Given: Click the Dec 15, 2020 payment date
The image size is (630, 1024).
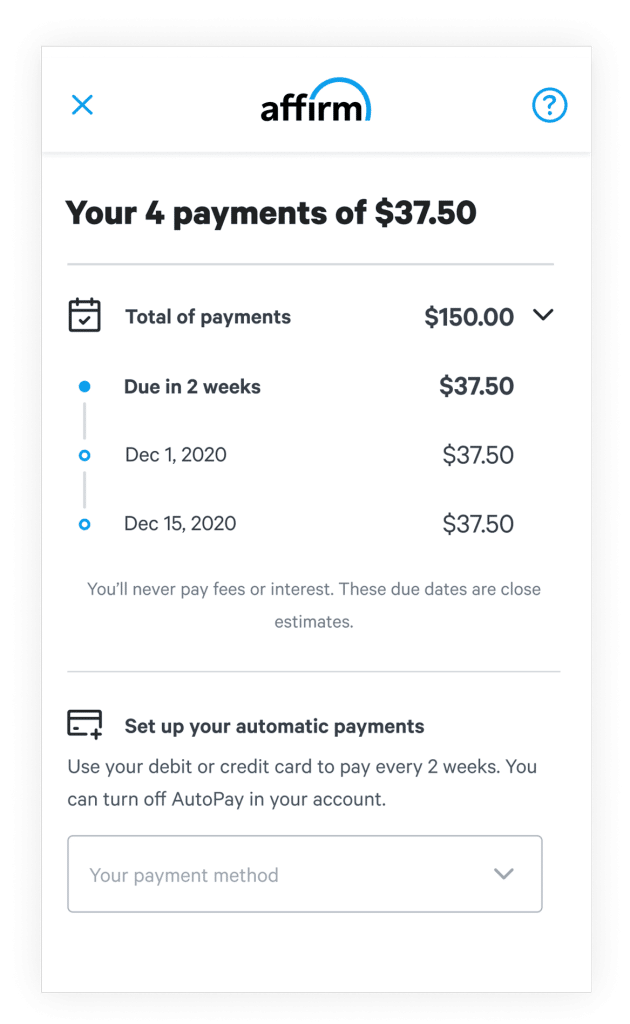Looking at the screenshot, I should 180,523.
